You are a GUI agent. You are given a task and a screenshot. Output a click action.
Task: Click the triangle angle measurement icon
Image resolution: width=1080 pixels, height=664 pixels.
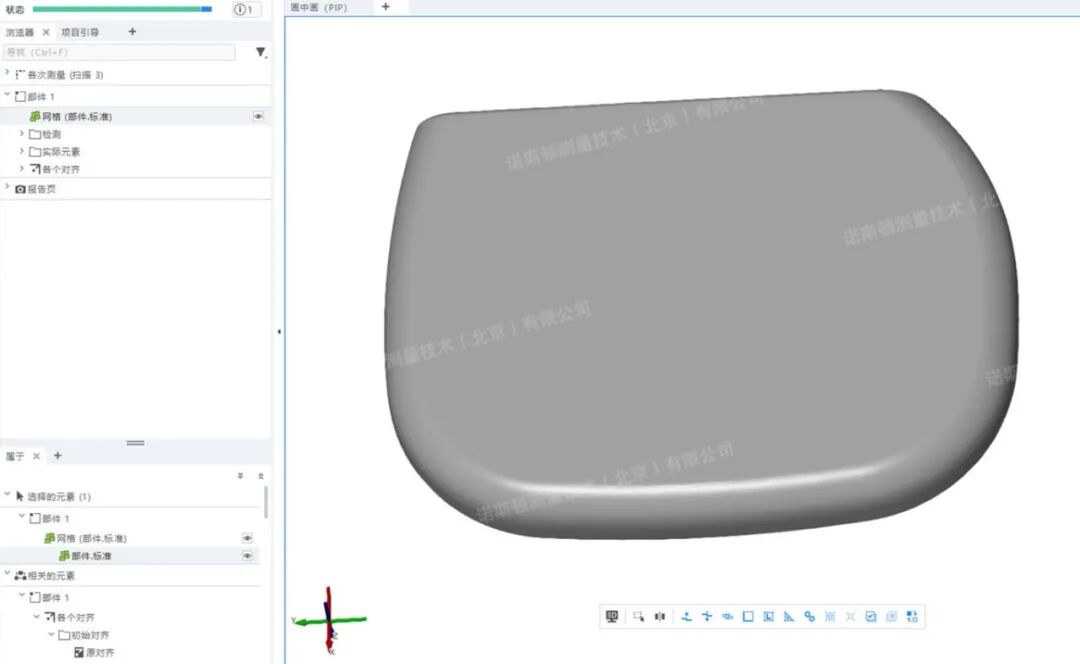point(788,617)
